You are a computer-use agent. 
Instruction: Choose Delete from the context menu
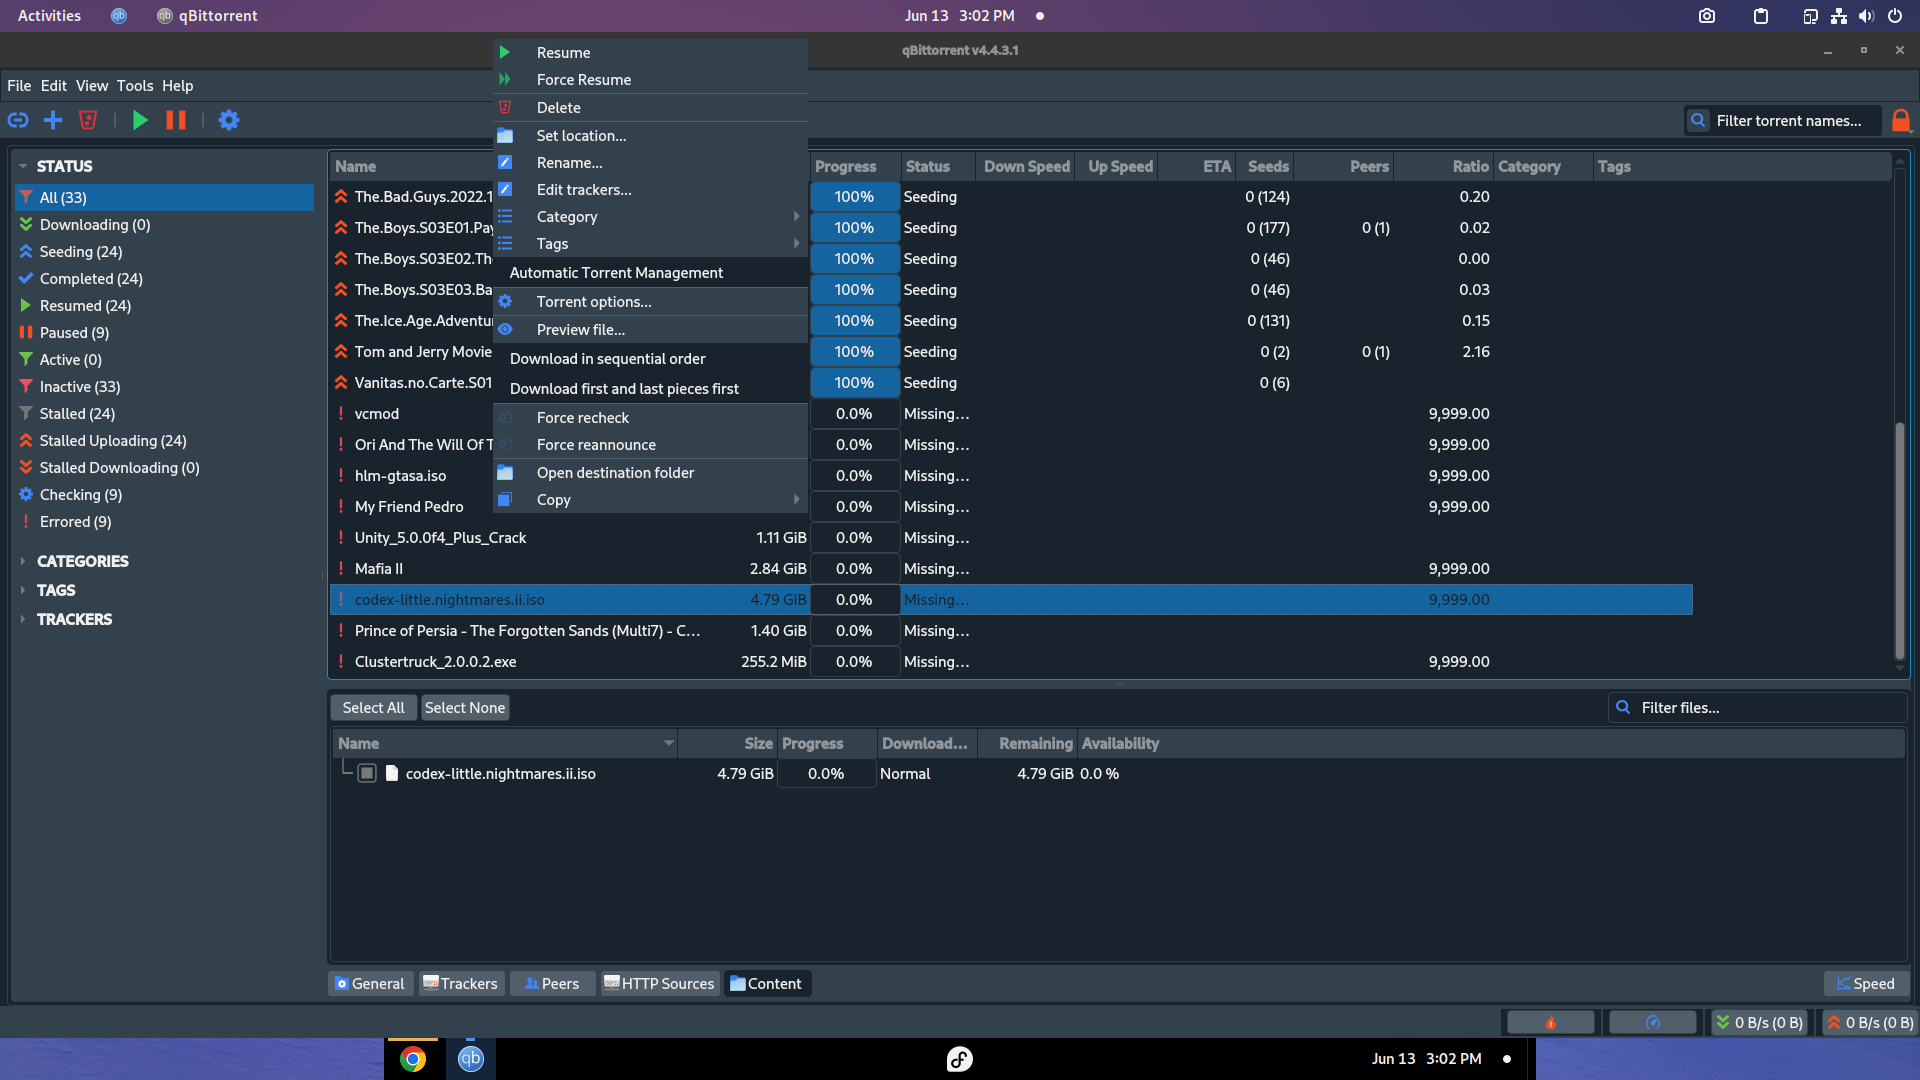(650, 108)
